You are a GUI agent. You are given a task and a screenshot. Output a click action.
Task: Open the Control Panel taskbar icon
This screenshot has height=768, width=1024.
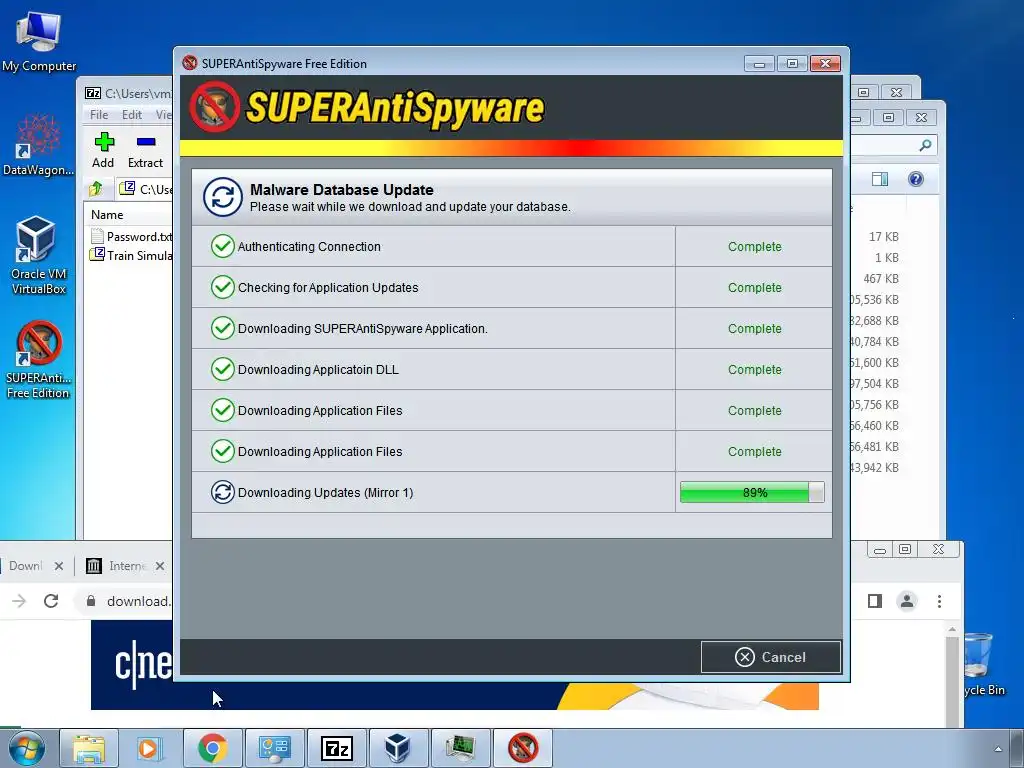274,748
